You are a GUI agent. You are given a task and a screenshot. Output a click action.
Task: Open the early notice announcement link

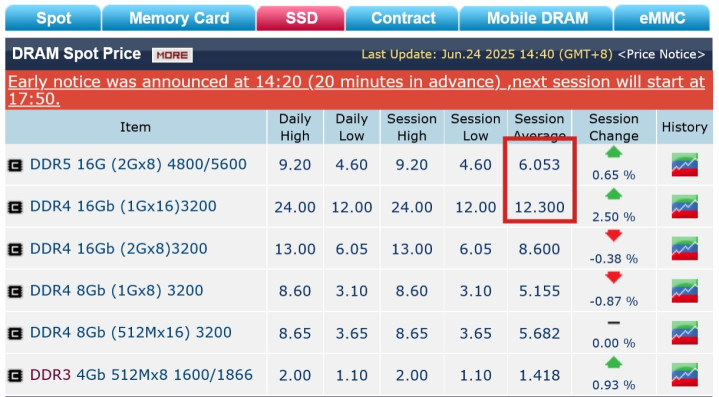[x=356, y=90]
